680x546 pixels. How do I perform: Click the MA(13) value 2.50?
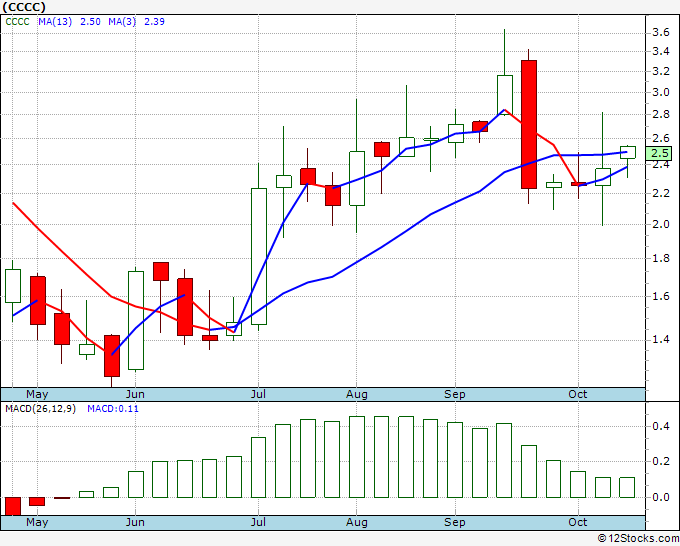click(90, 22)
